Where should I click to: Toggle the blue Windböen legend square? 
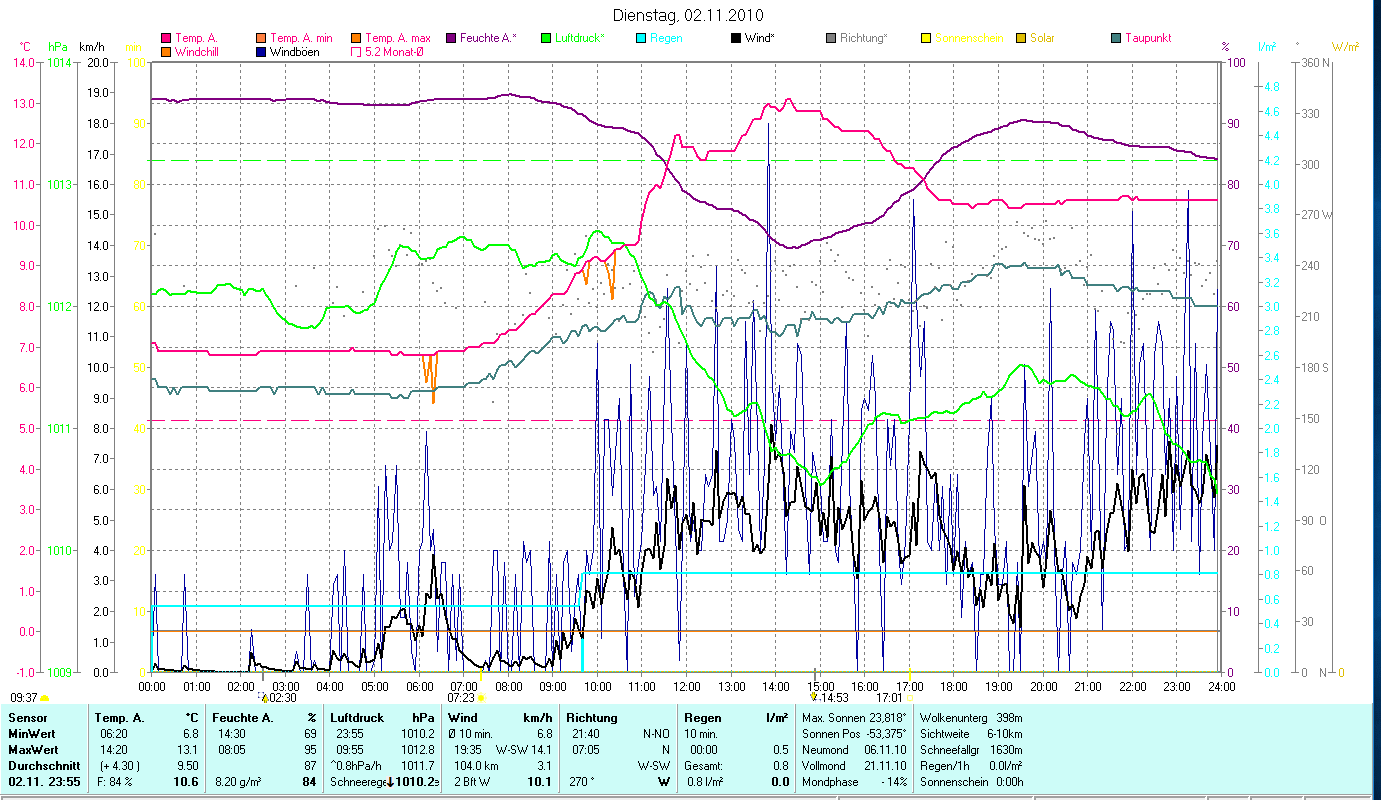click(262, 52)
